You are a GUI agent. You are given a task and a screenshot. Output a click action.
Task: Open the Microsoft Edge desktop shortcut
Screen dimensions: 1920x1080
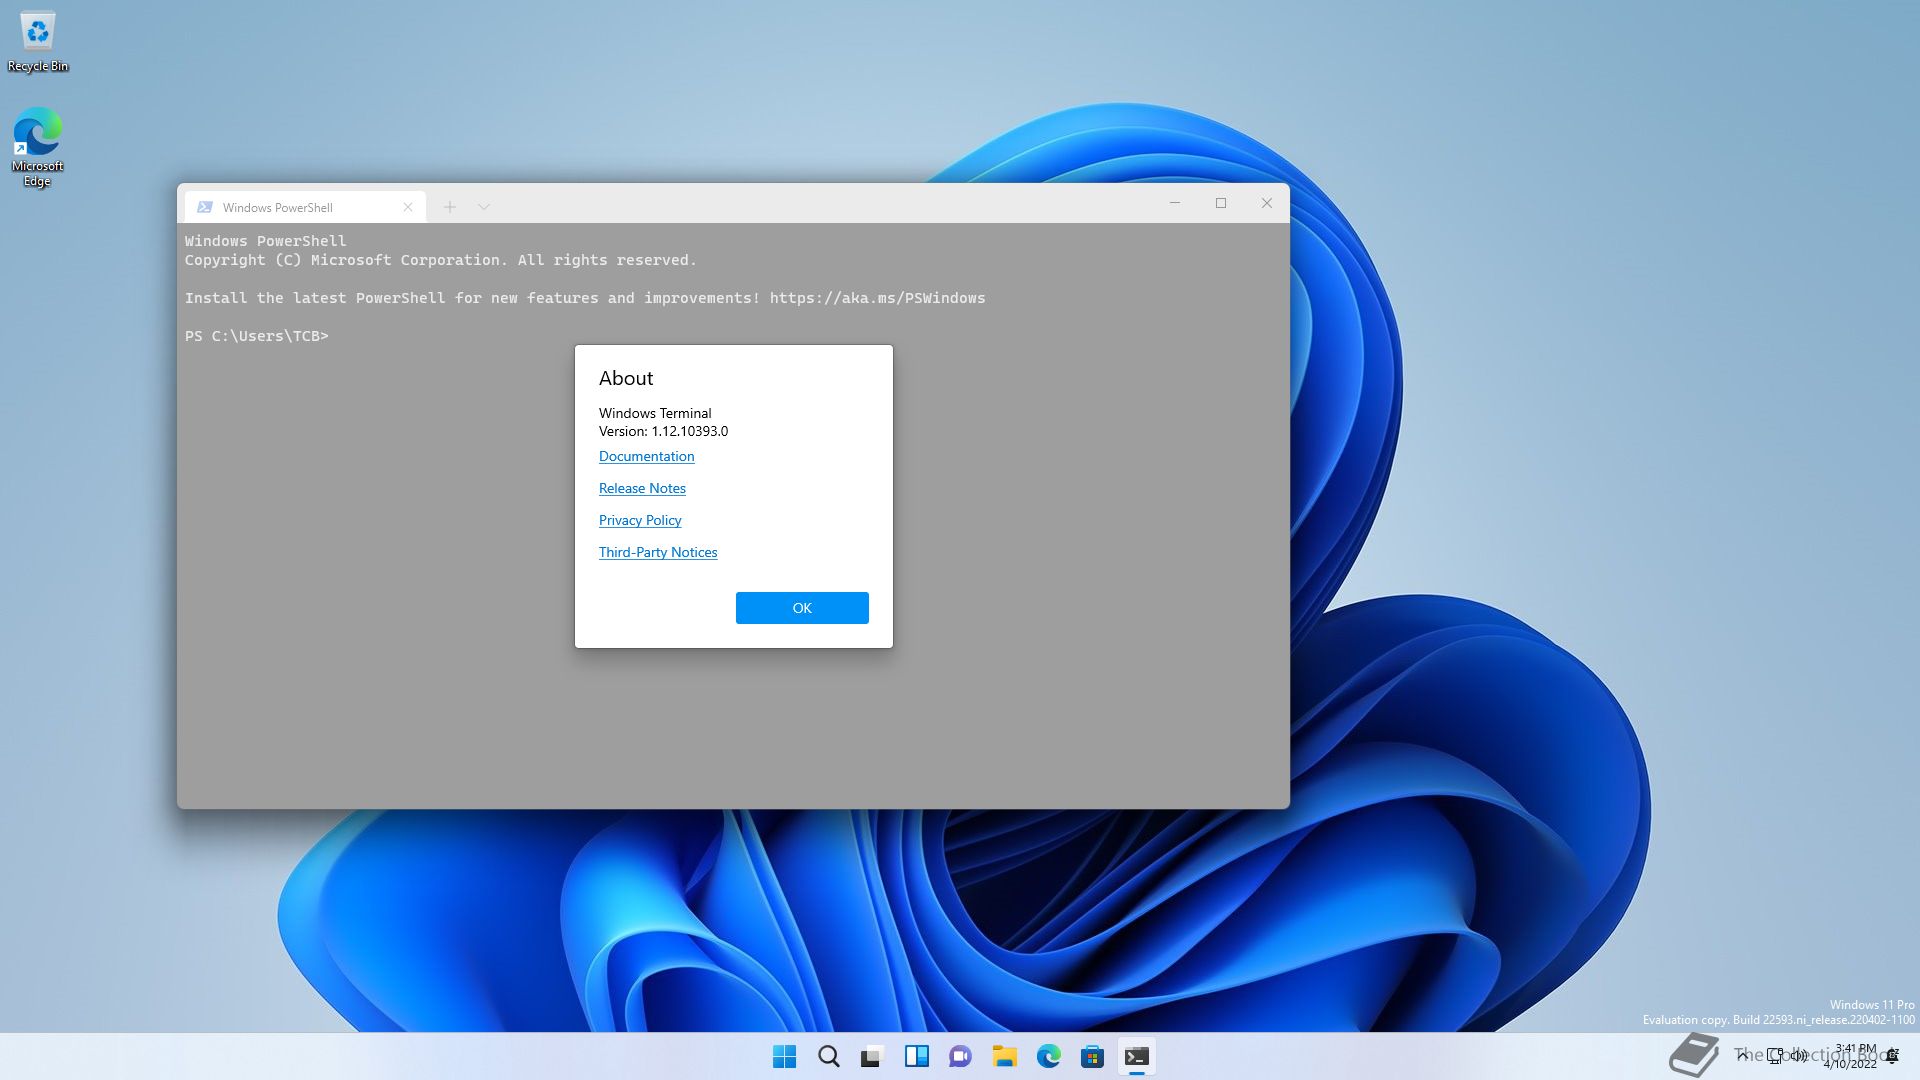37,147
